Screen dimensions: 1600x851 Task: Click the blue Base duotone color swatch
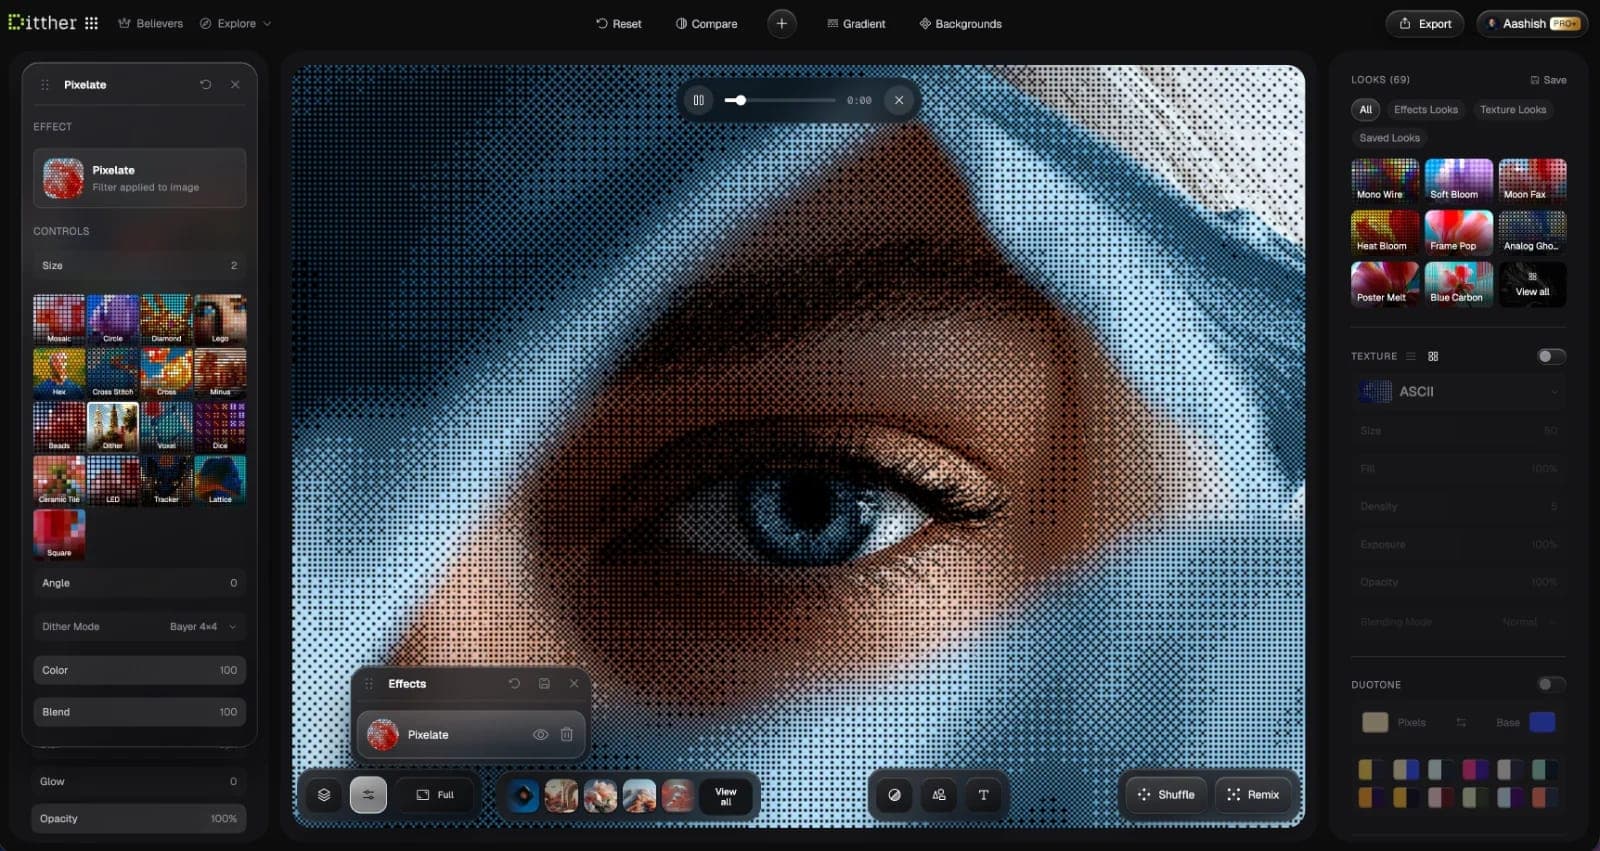coord(1542,722)
